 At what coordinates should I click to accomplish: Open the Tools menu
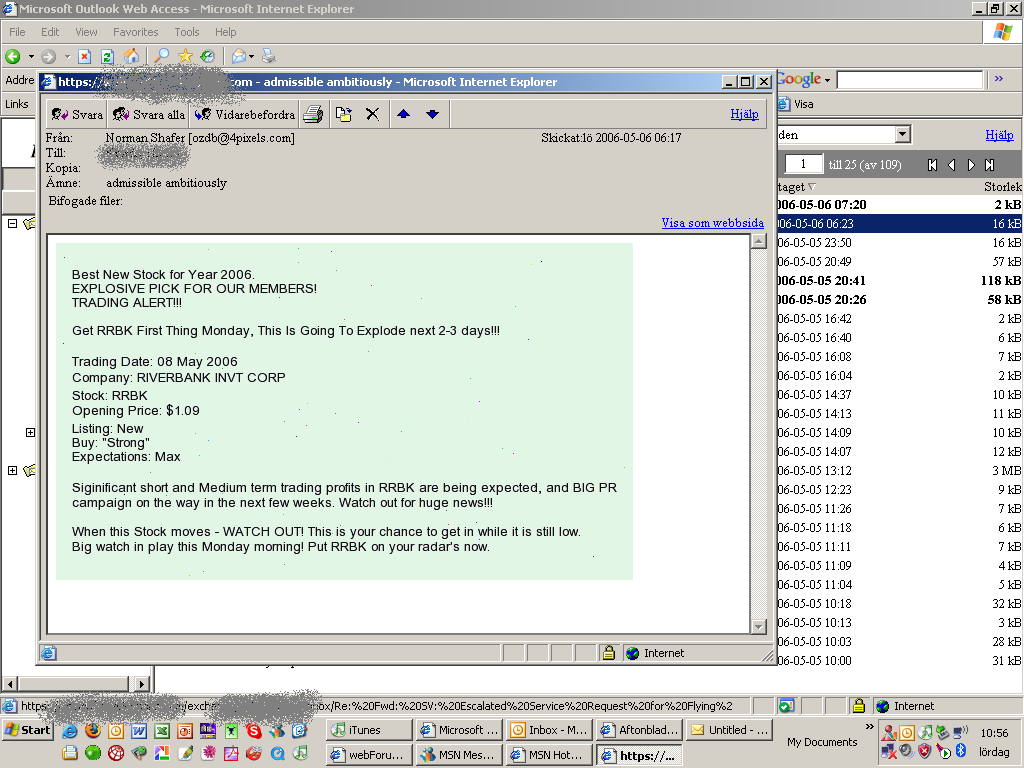tap(186, 32)
